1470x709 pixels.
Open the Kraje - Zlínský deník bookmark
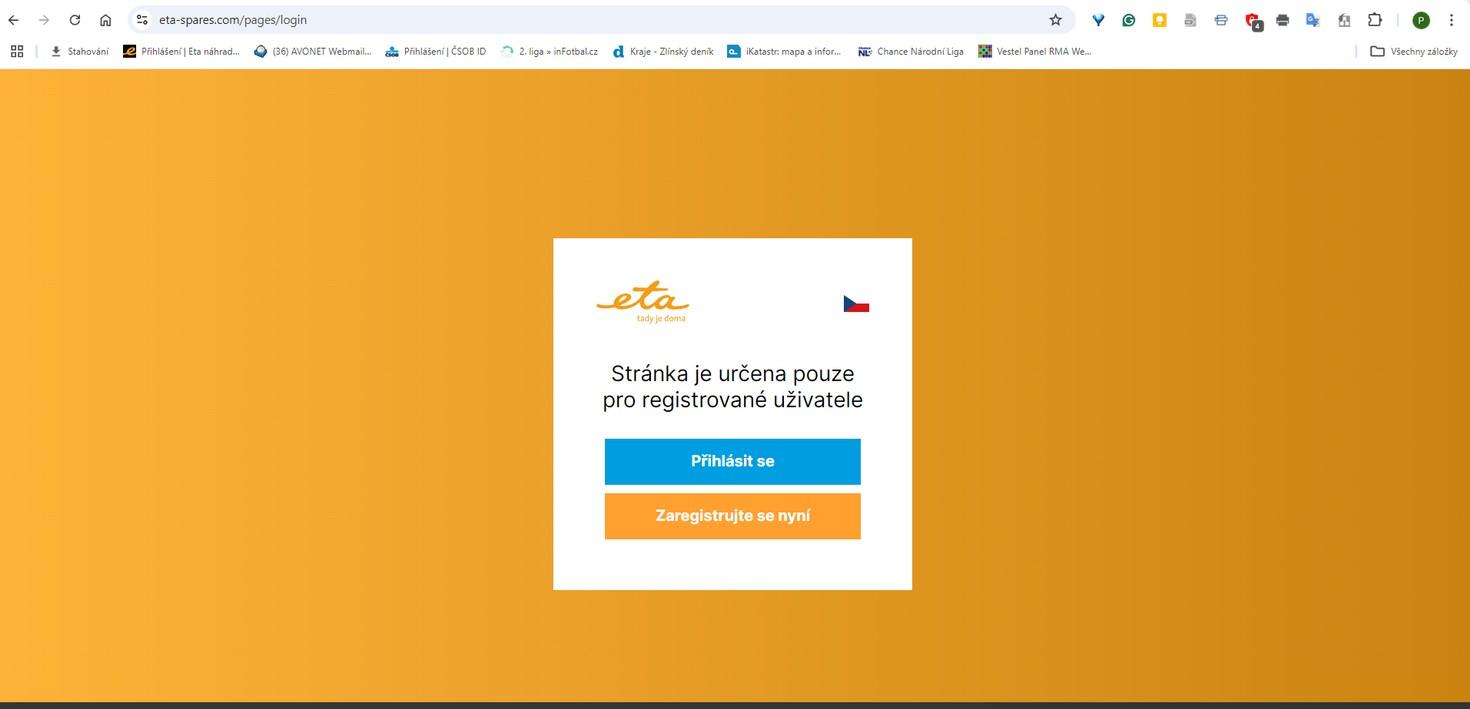(x=663, y=51)
